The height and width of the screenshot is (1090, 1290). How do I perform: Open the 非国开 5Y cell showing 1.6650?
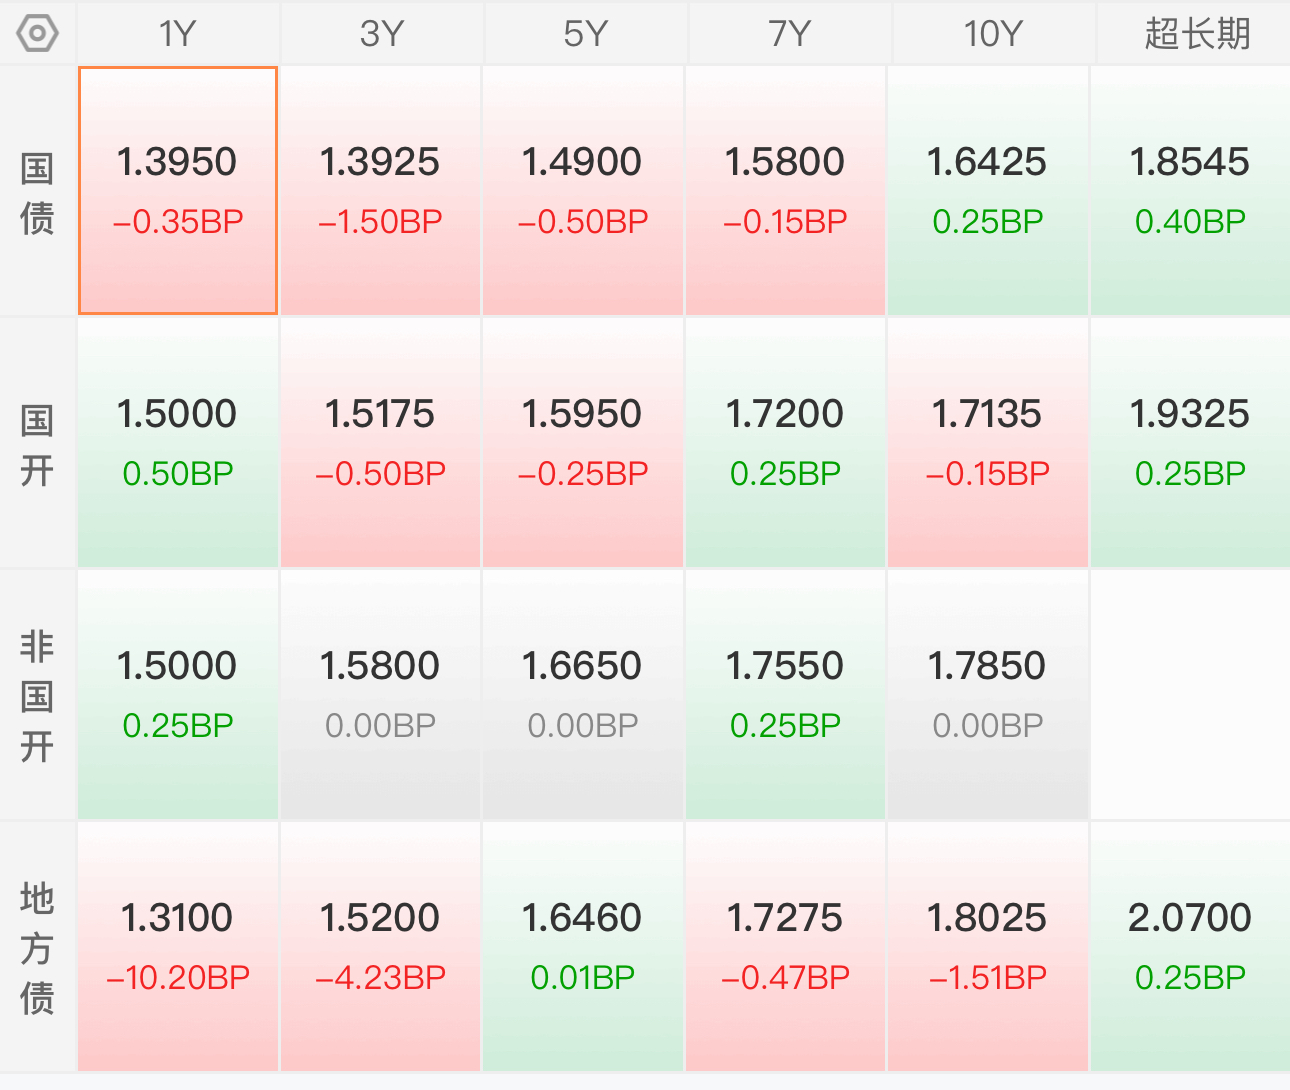(582, 695)
